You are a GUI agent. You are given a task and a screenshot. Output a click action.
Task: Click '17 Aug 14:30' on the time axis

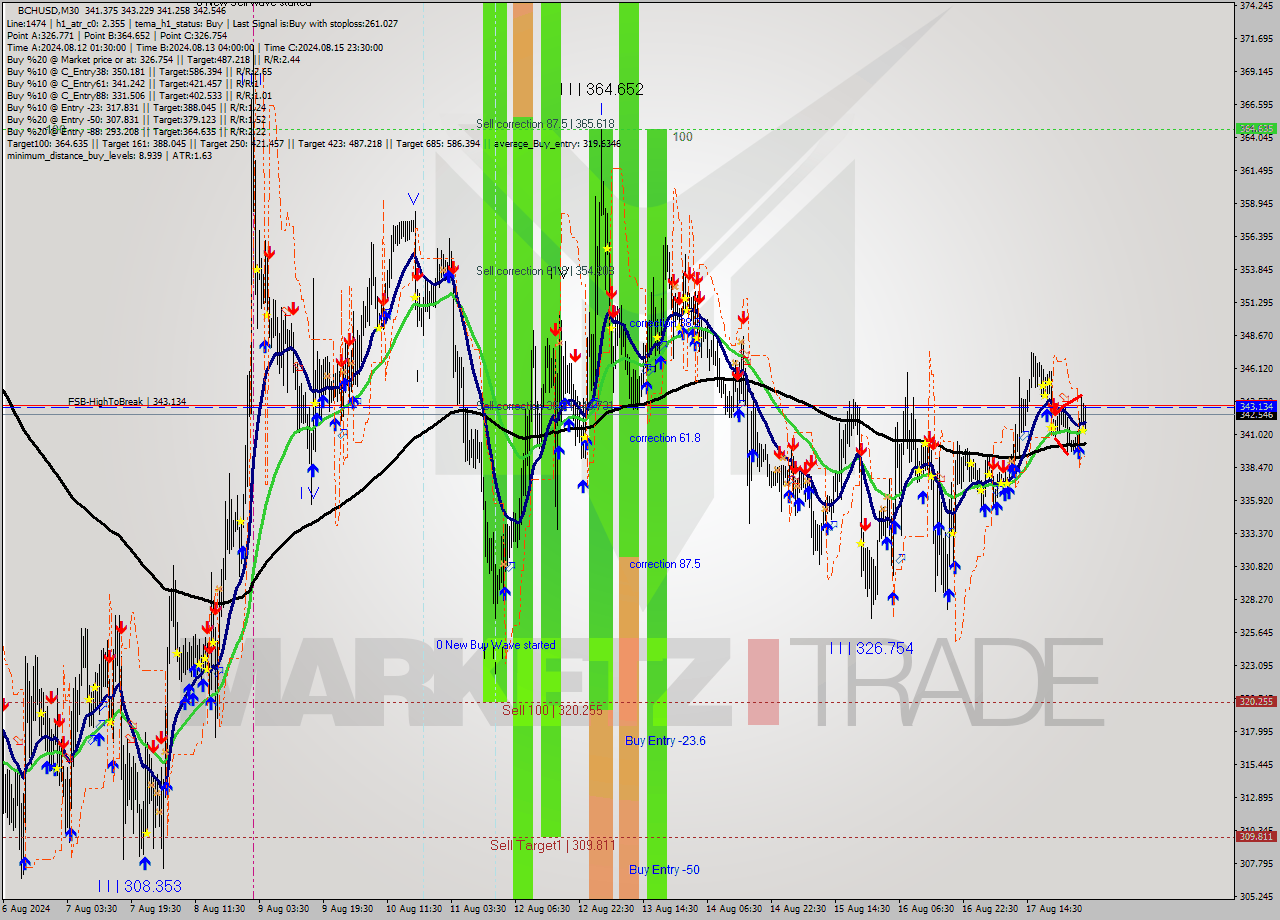click(1052, 909)
